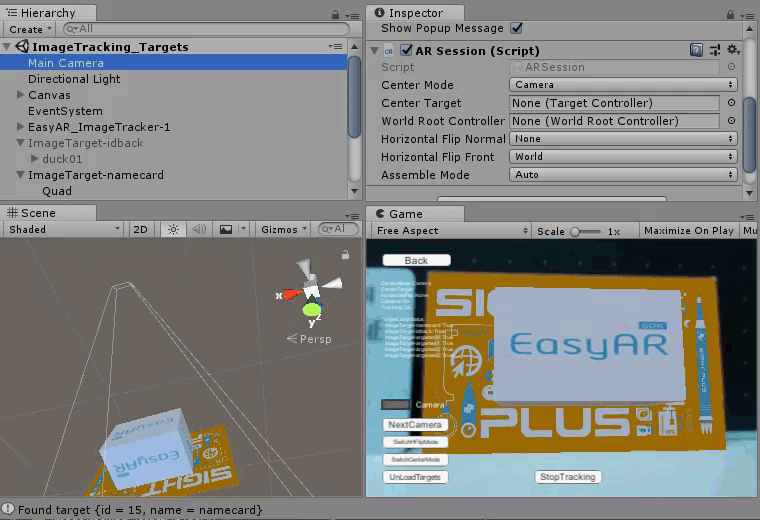The image size is (760, 520).
Task: Open ImageTracking_Targets scene context menu
Action: 335,47
